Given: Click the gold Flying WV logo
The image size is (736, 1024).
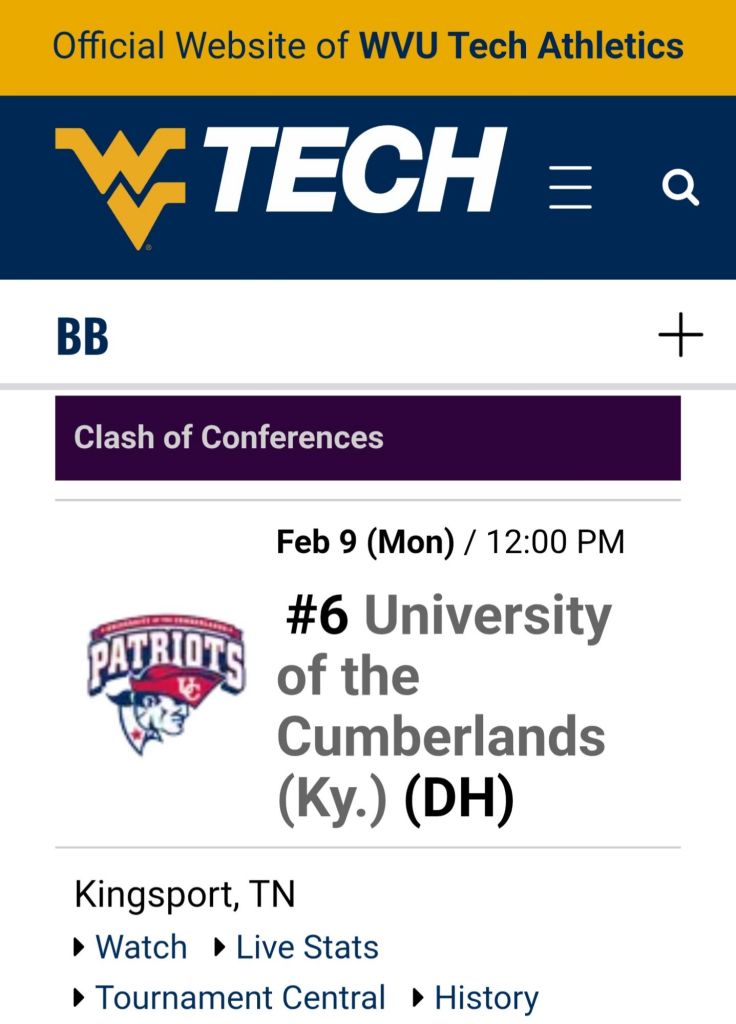Looking at the screenshot, I should tap(120, 185).
